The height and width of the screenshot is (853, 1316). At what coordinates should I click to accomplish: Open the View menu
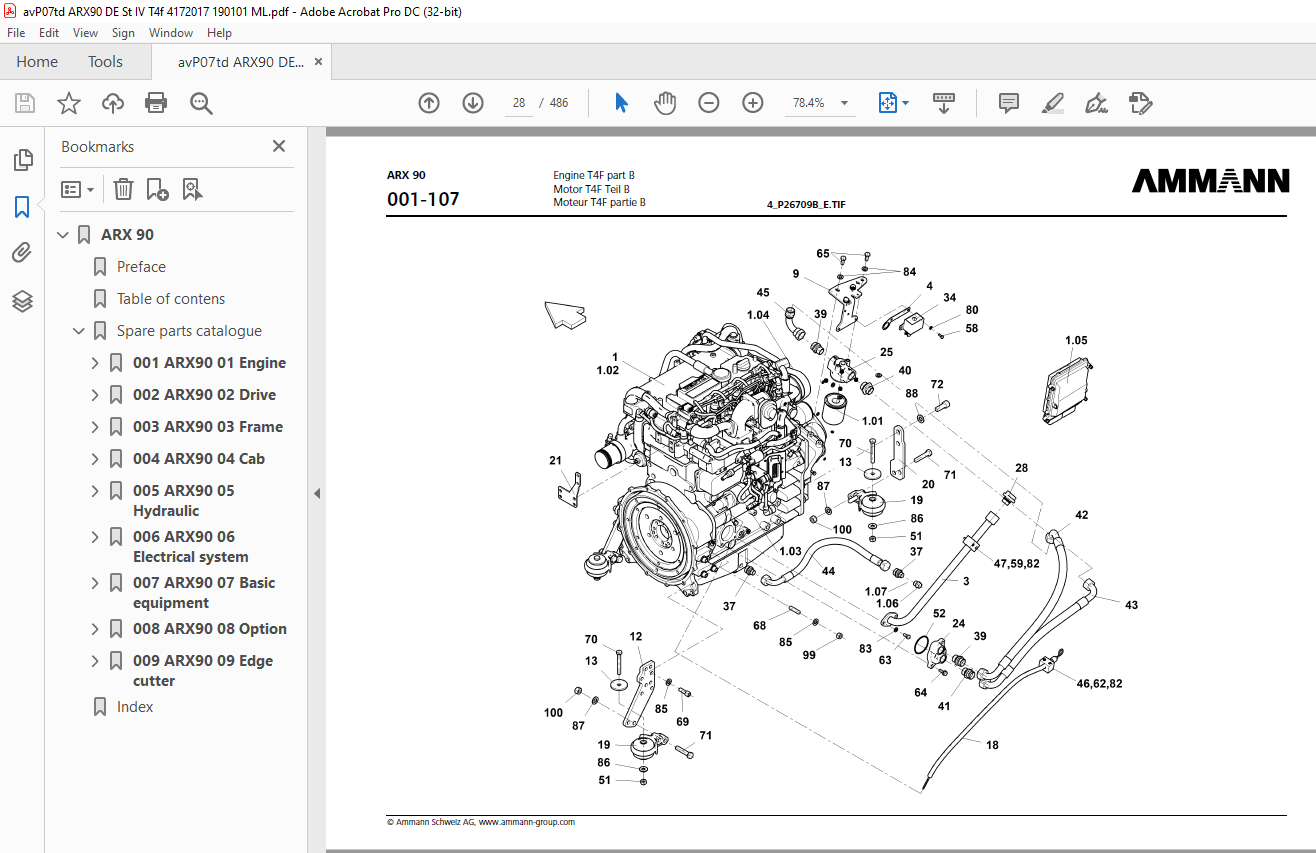pyautogui.click(x=86, y=33)
